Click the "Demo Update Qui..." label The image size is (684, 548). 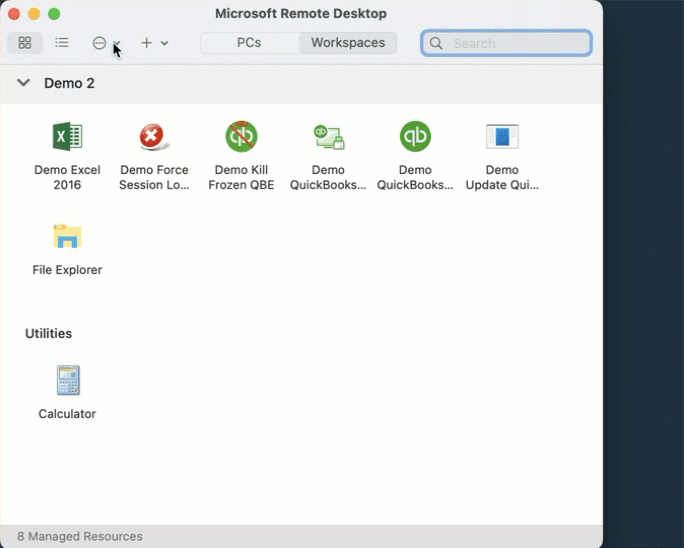tap(502, 177)
